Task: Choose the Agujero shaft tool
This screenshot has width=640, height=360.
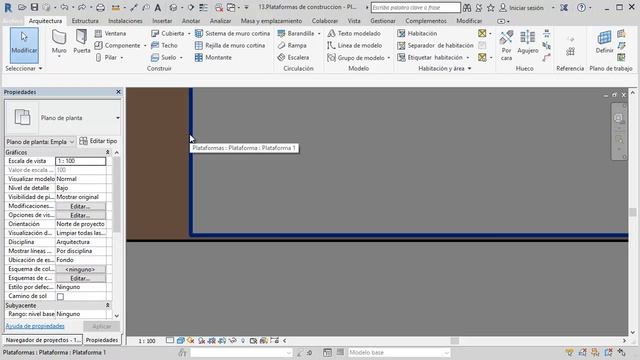Action: click(528, 42)
